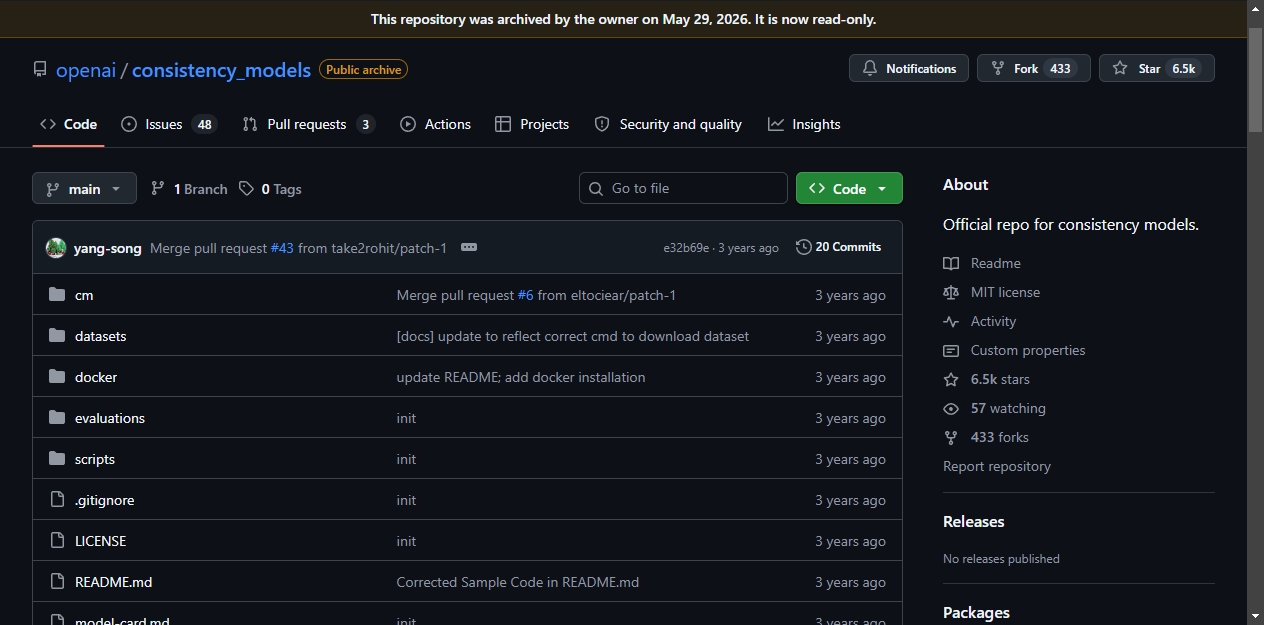This screenshot has height=625, width=1264.
Task: Fork the repository
Action: [1033, 68]
